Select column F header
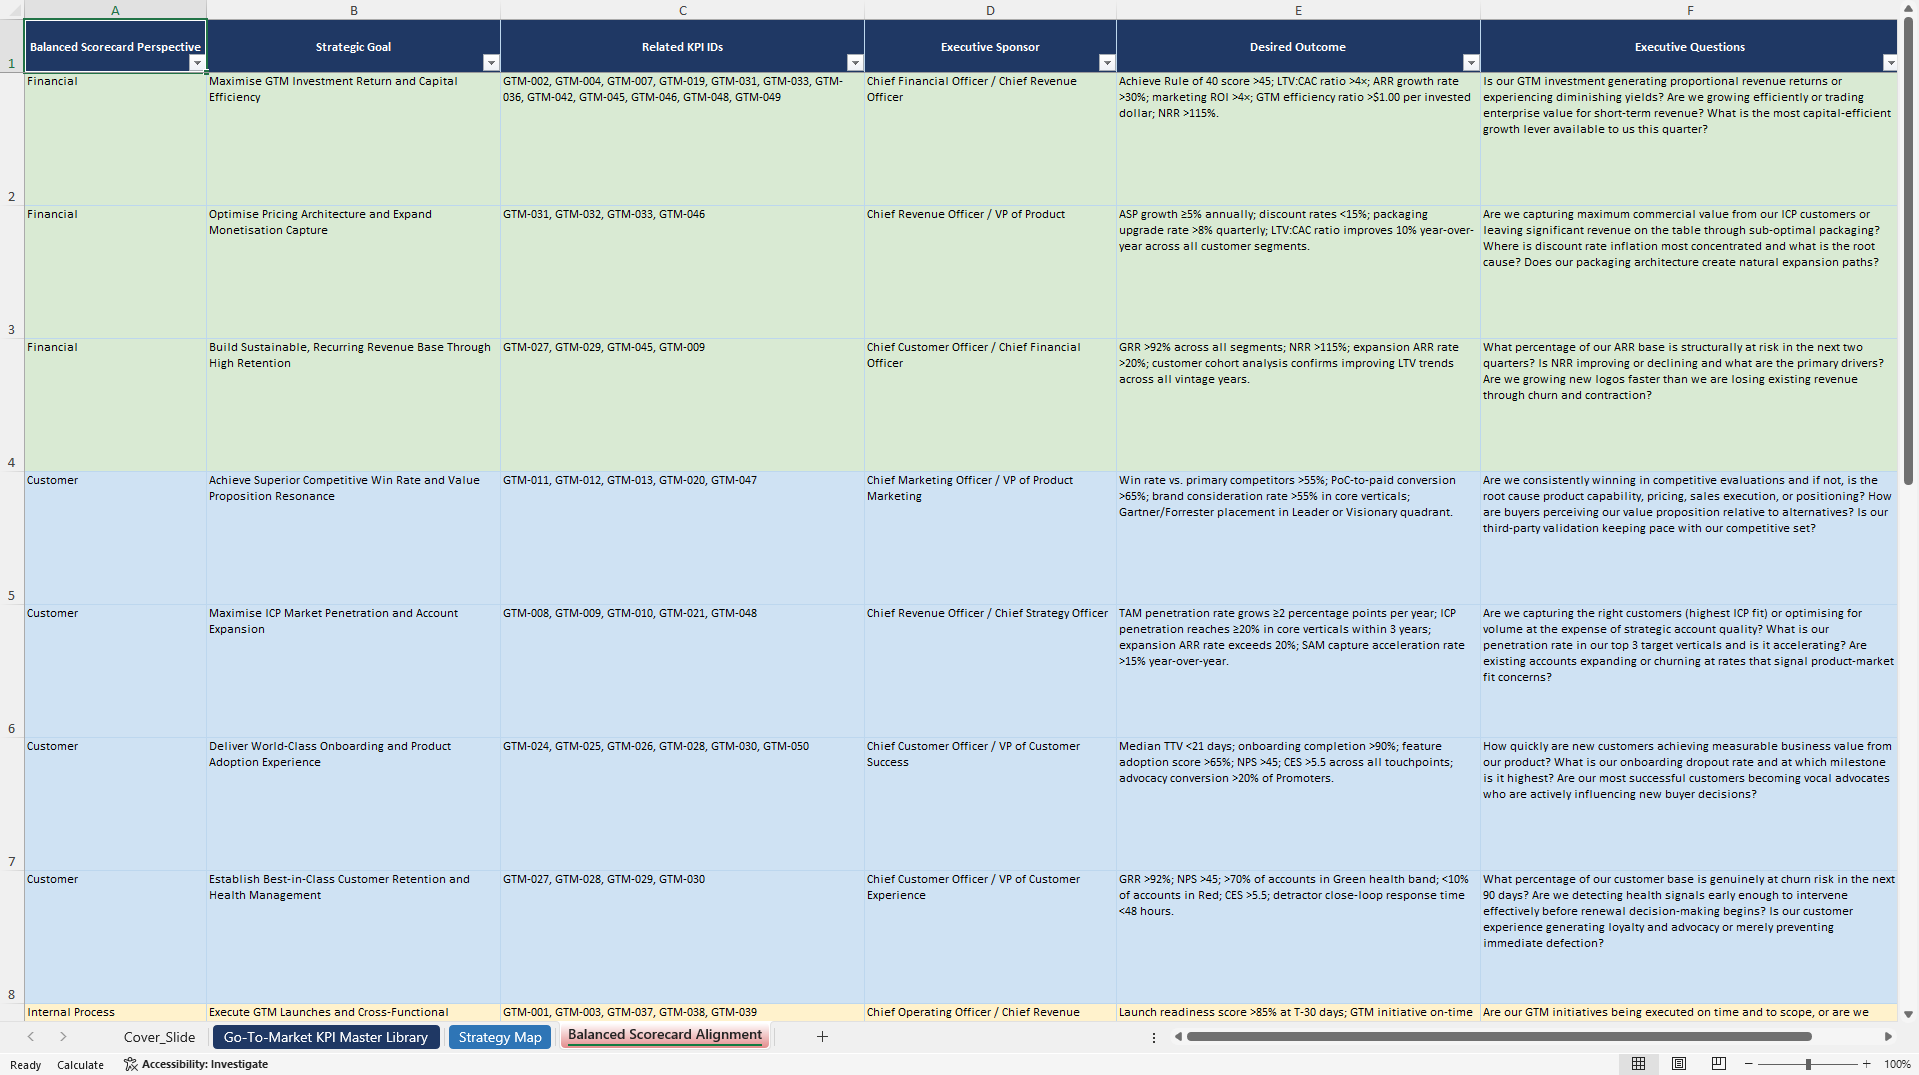This screenshot has height=1075, width=1919. (1689, 10)
